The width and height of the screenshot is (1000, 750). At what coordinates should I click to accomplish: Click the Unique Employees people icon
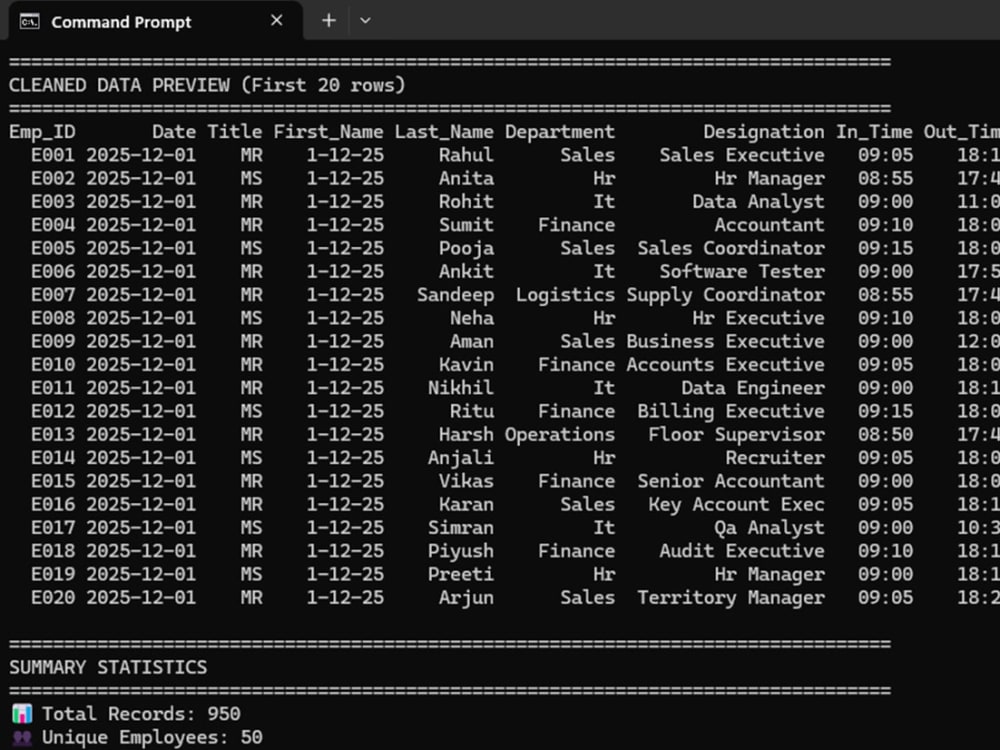coord(22,737)
